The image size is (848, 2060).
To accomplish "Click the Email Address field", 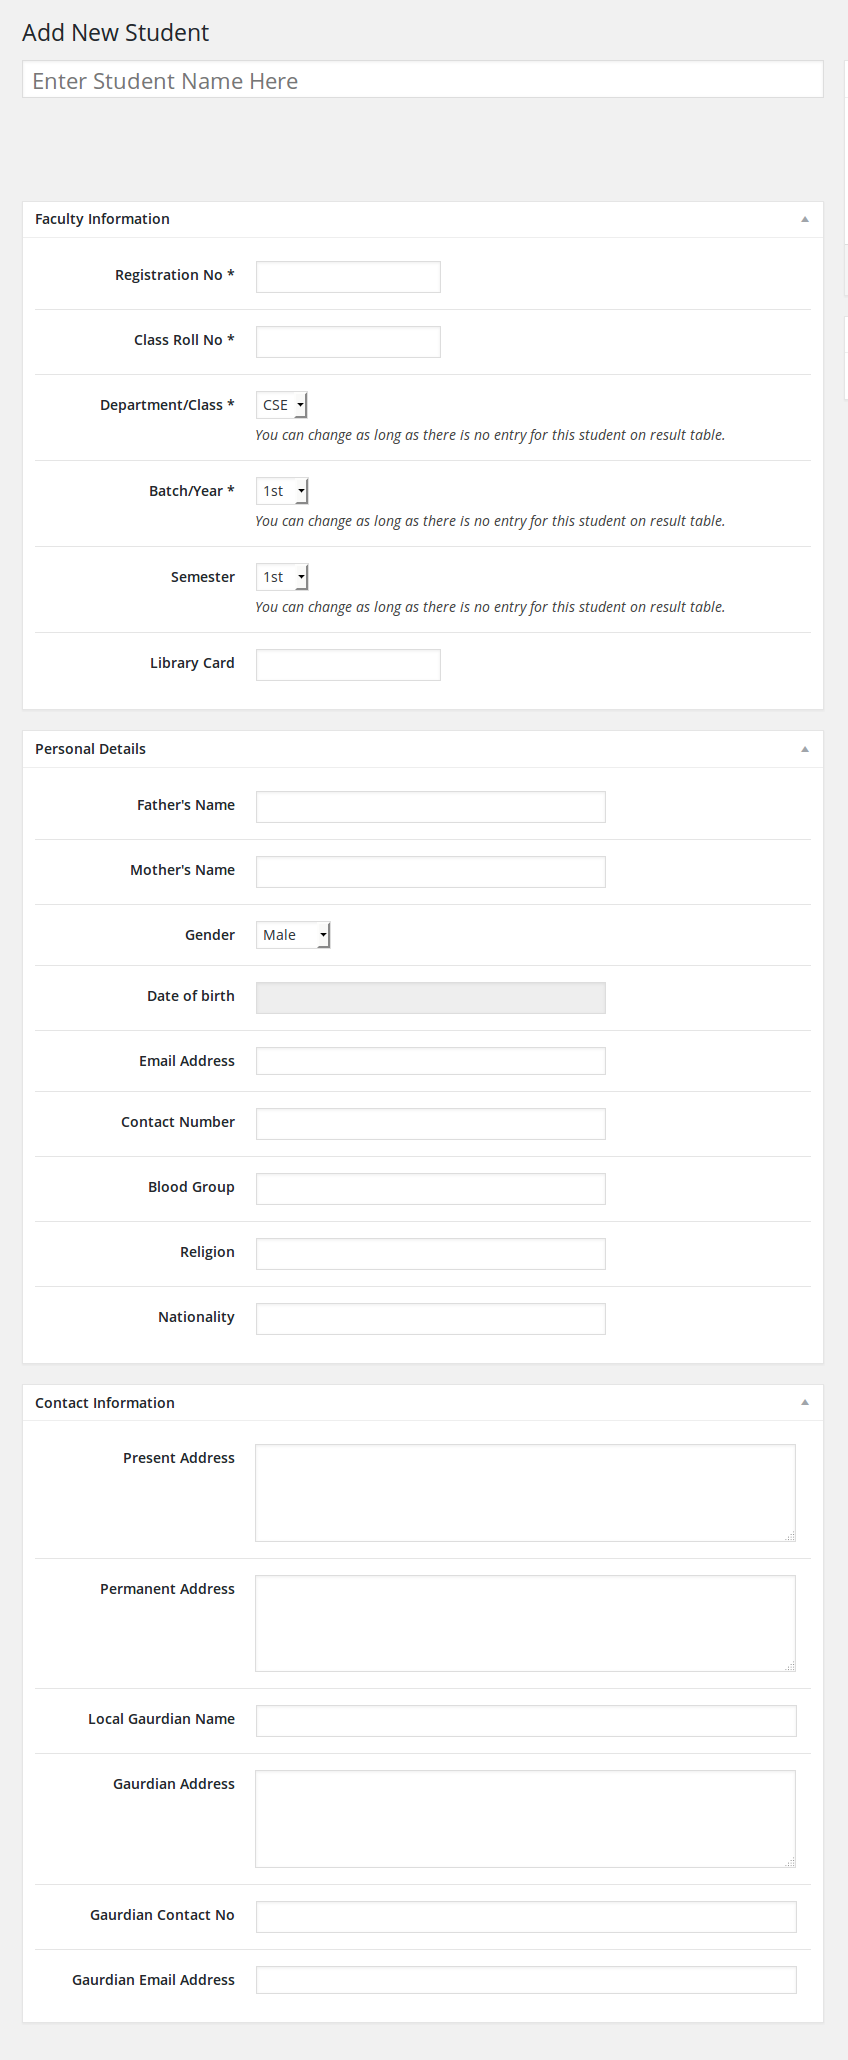I will pyautogui.click(x=430, y=1061).
